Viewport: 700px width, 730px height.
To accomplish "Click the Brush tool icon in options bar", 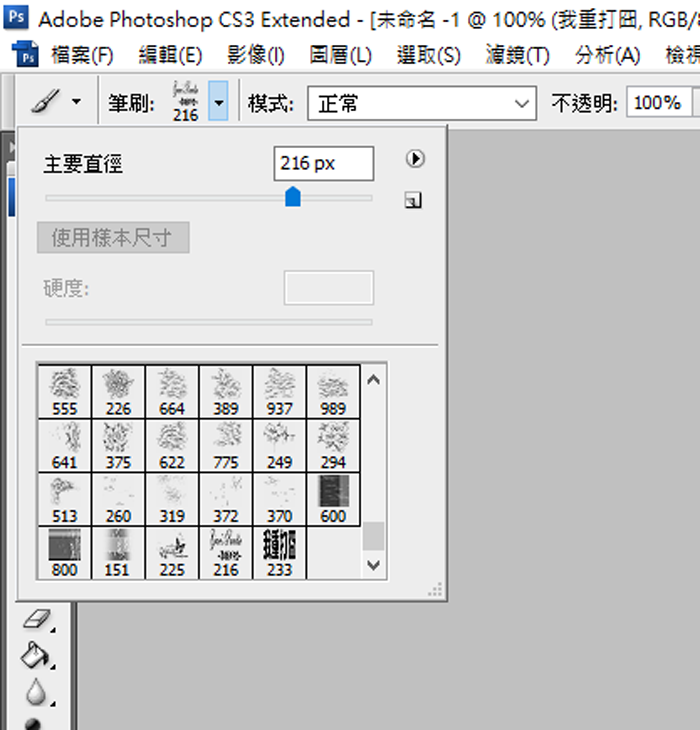I will pos(46,101).
